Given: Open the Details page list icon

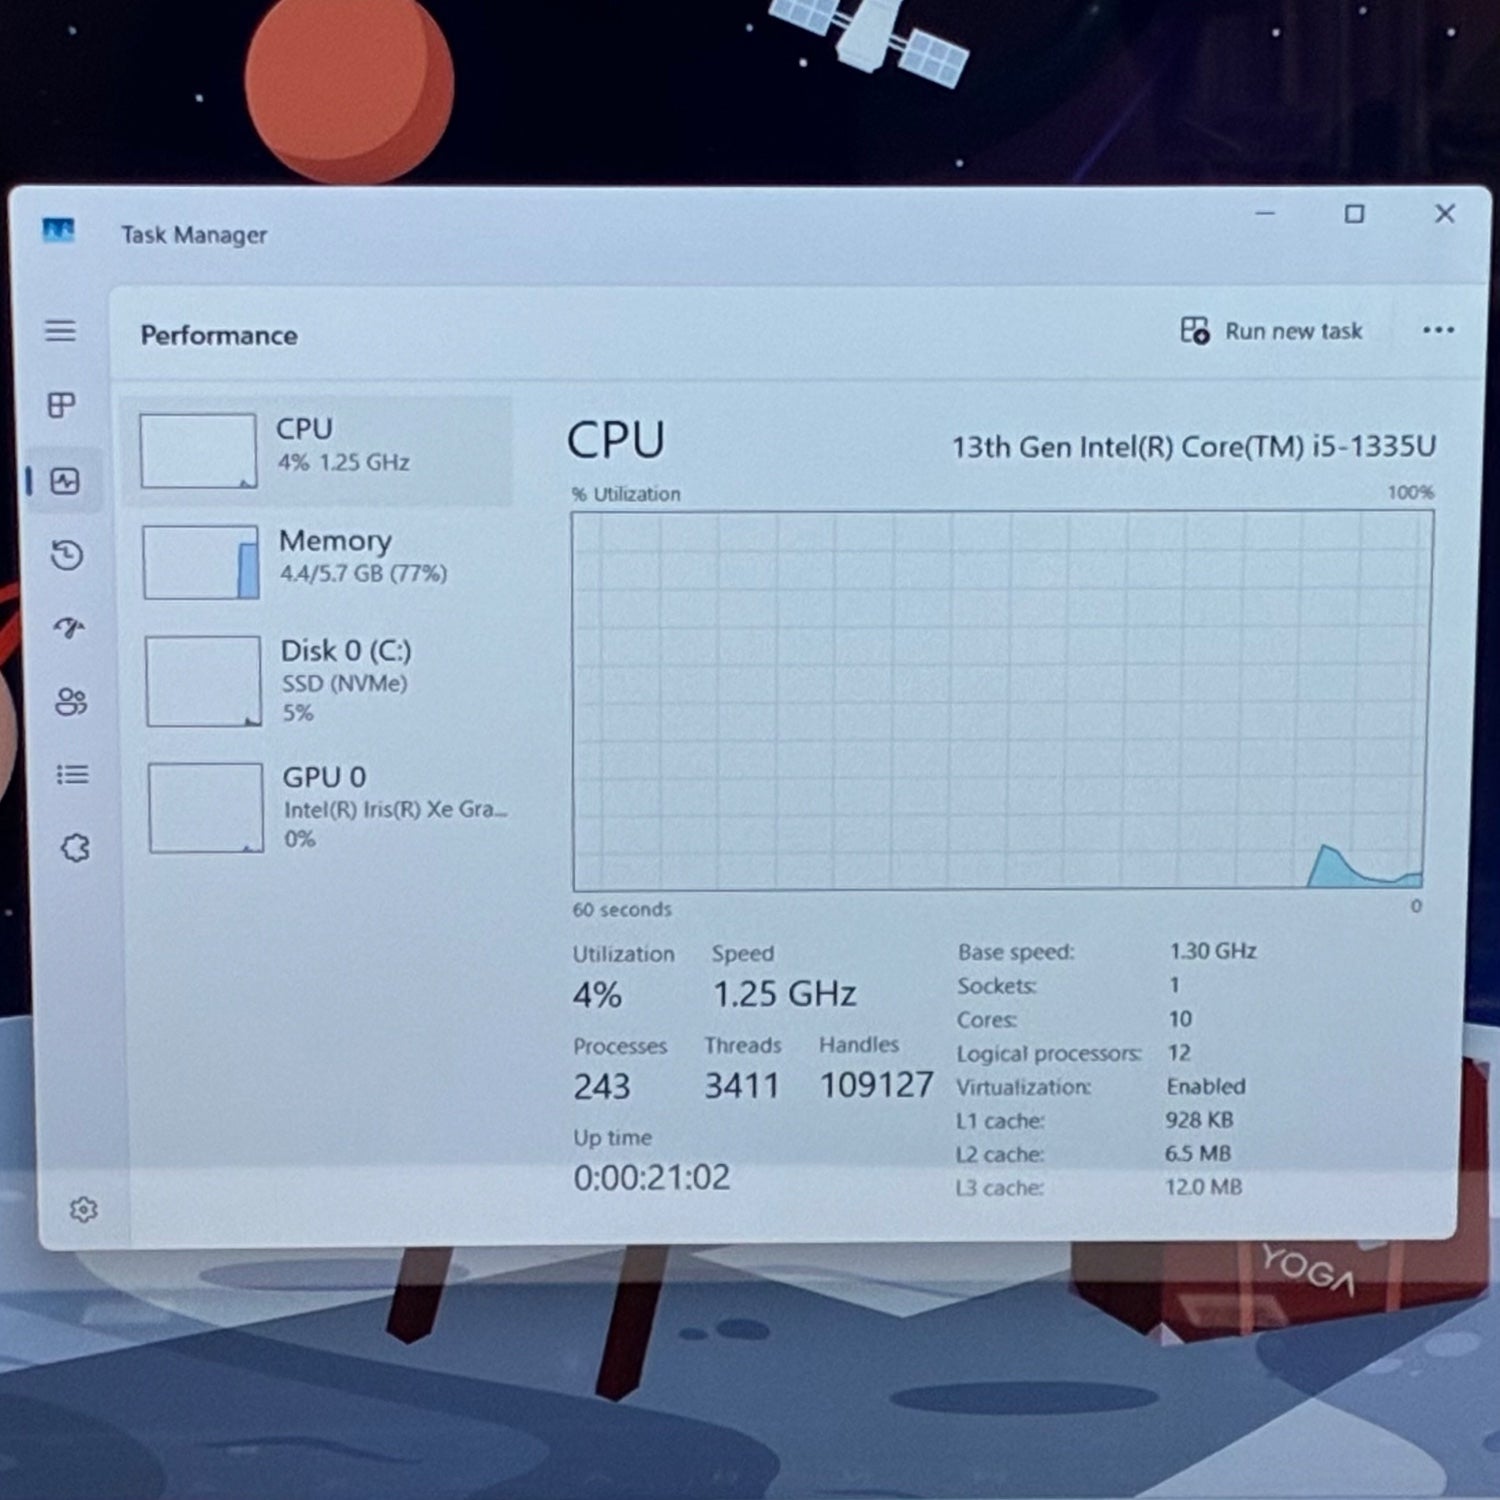Looking at the screenshot, I should pyautogui.click(x=72, y=774).
